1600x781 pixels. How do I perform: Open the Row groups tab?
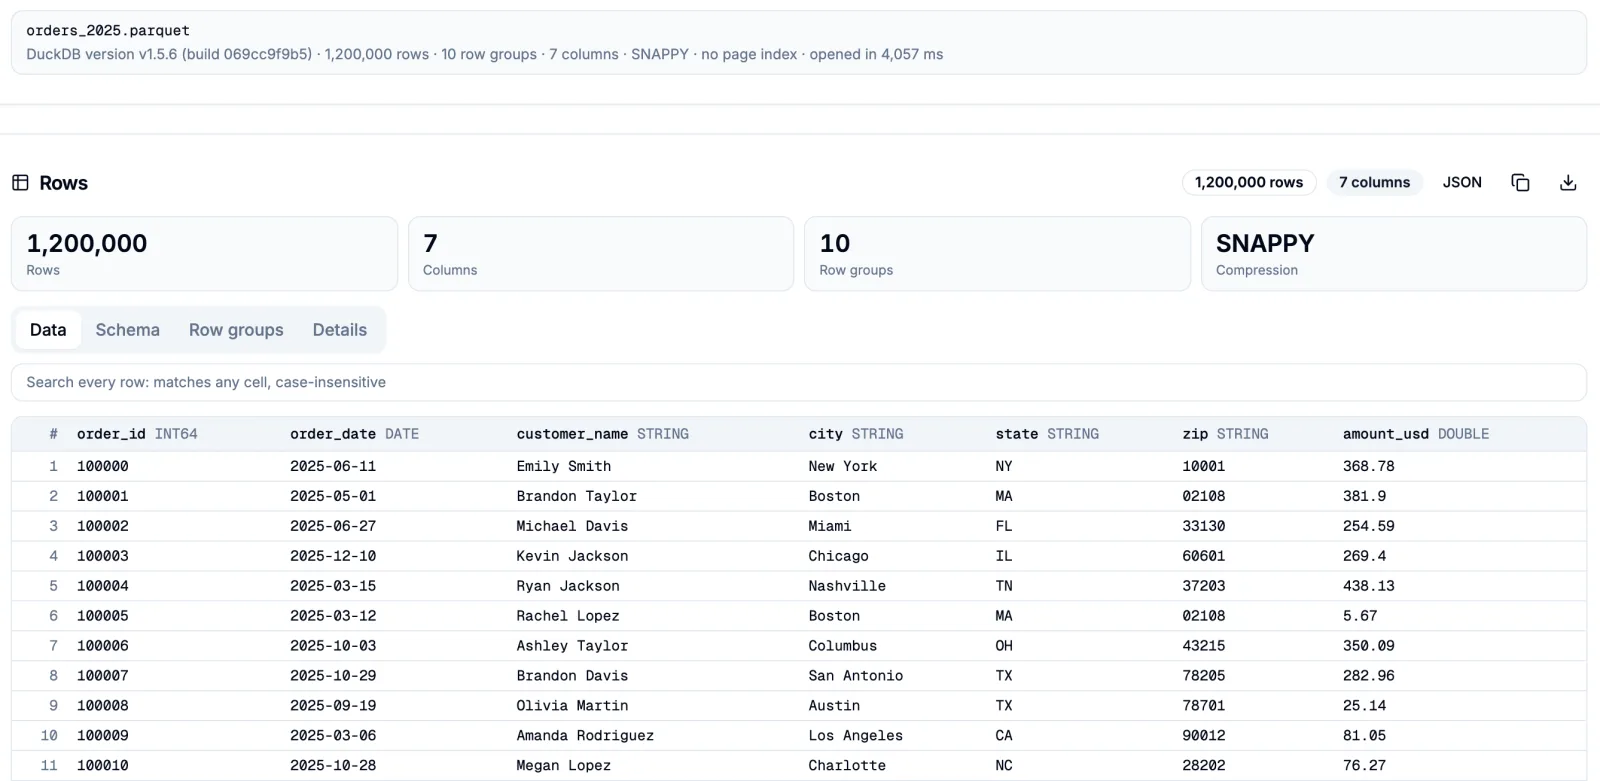pyautogui.click(x=236, y=330)
